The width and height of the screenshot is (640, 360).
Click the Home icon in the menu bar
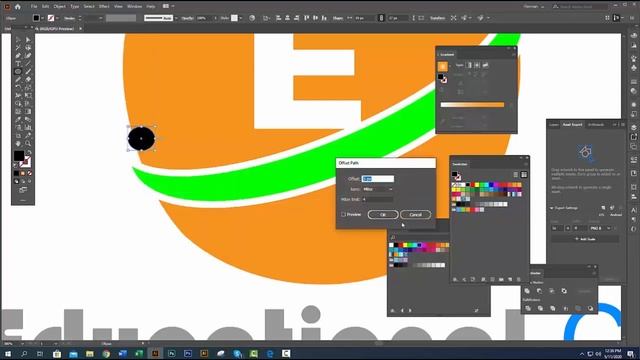pyautogui.click(x=18, y=7)
